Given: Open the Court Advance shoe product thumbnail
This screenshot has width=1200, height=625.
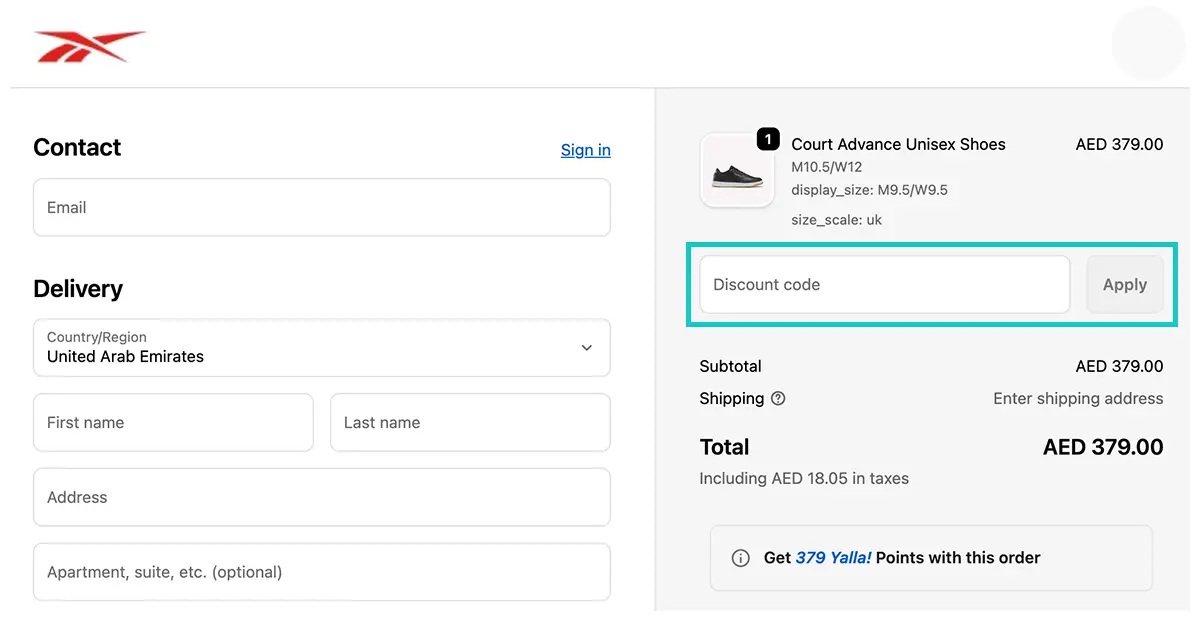Looking at the screenshot, I should (x=737, y=170).
